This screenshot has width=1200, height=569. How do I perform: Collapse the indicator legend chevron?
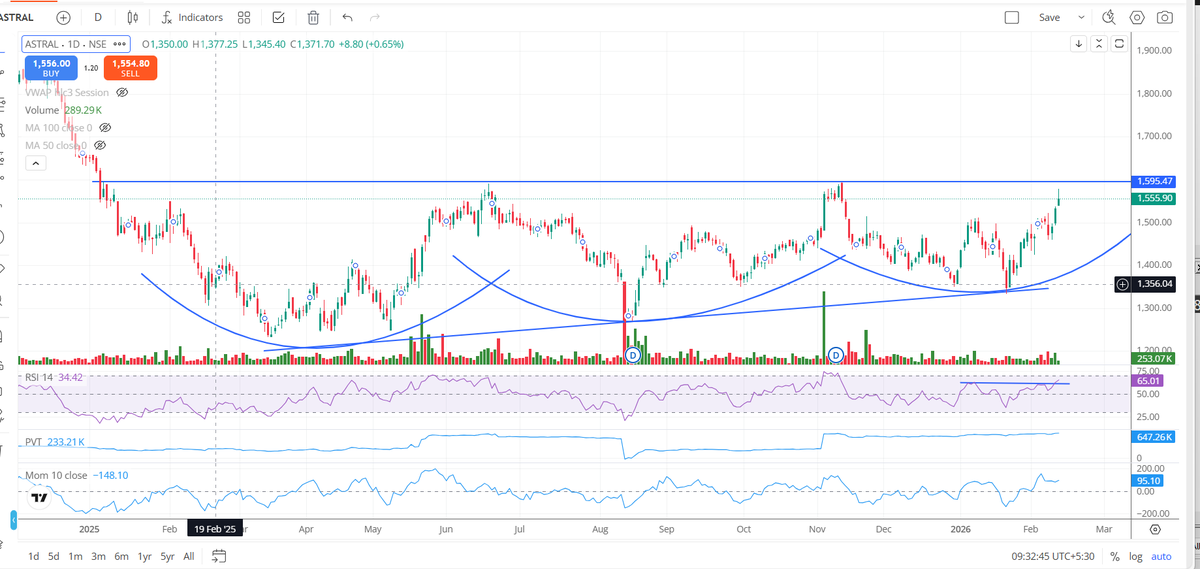[35, 163]
